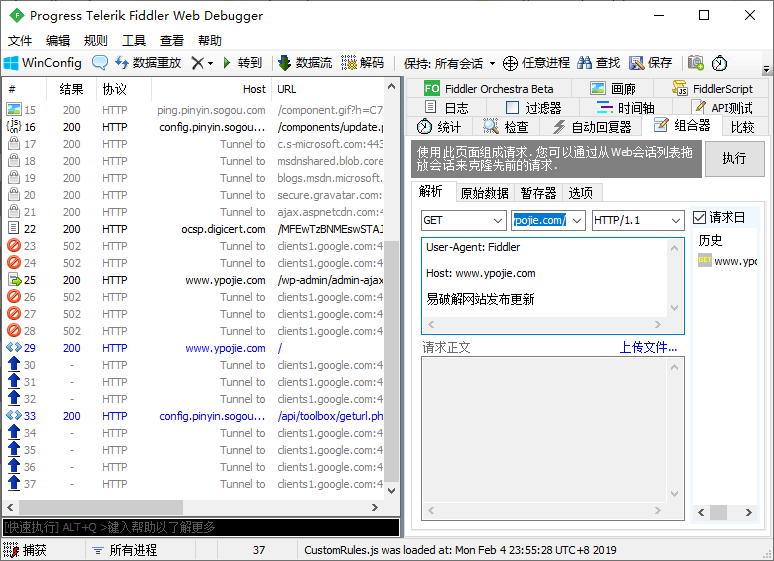
Task: Click the 上传文件... link
Action: pyautogui.click(x=648, y=347)
